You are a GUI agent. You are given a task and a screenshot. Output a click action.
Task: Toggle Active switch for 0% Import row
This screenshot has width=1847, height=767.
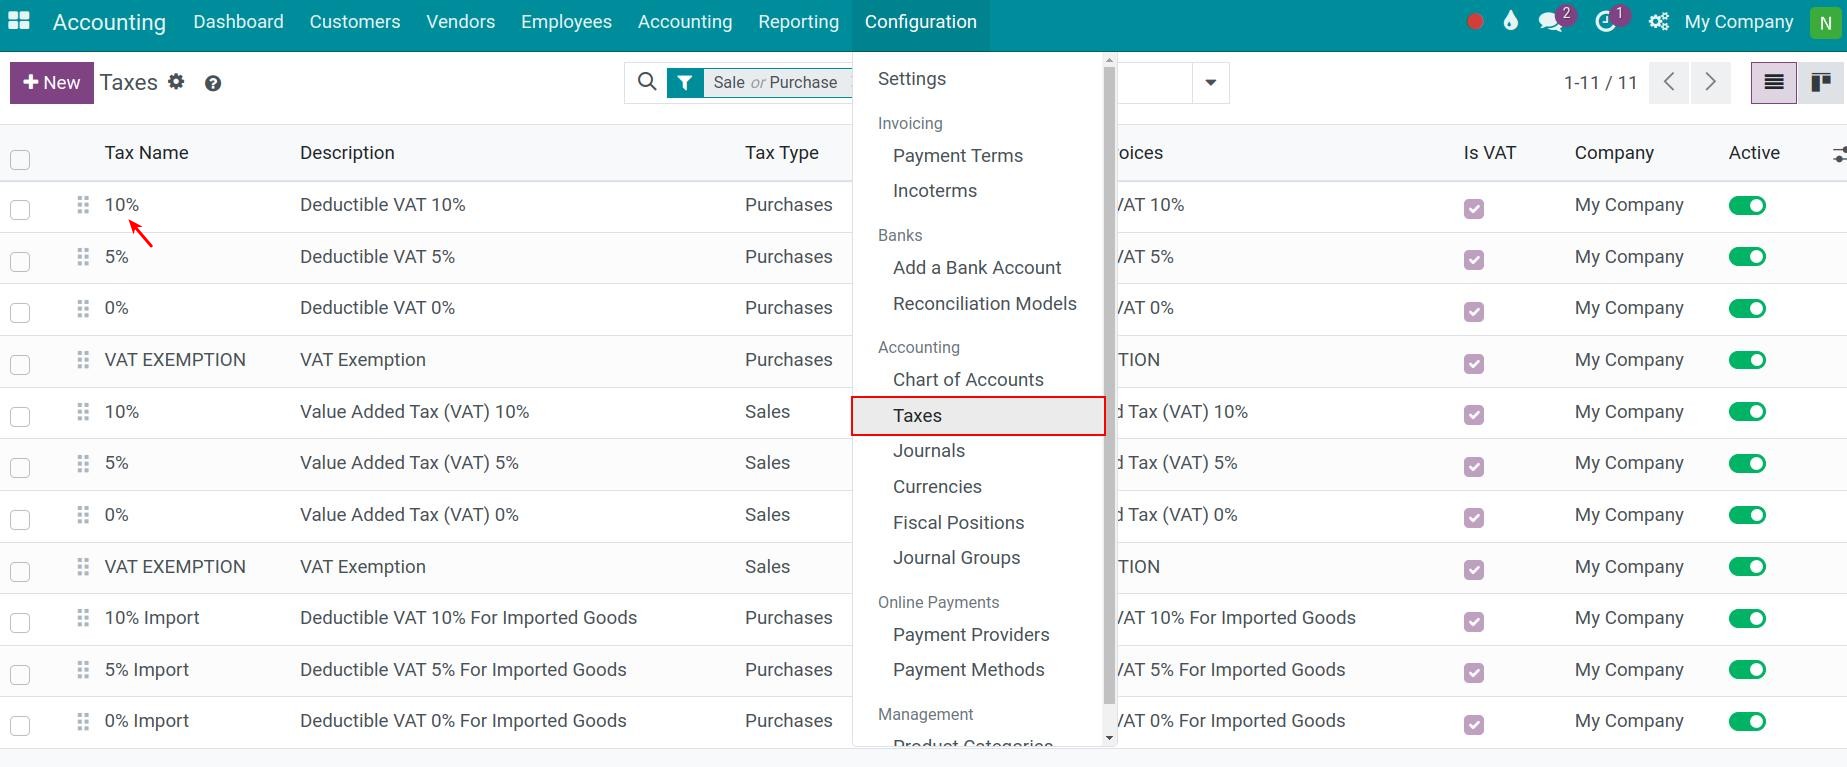[1747, 721]
